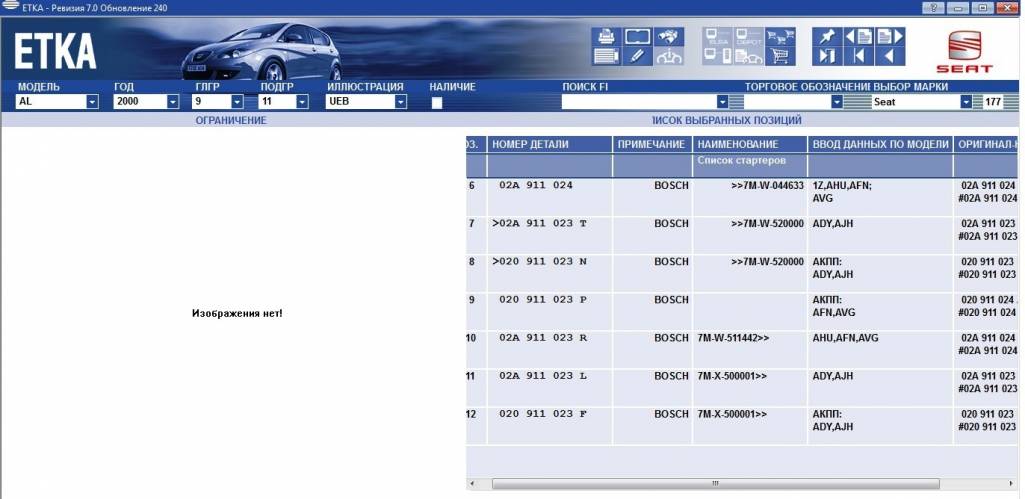Toggle the Наличие checkbox

[x=436, y=102]
